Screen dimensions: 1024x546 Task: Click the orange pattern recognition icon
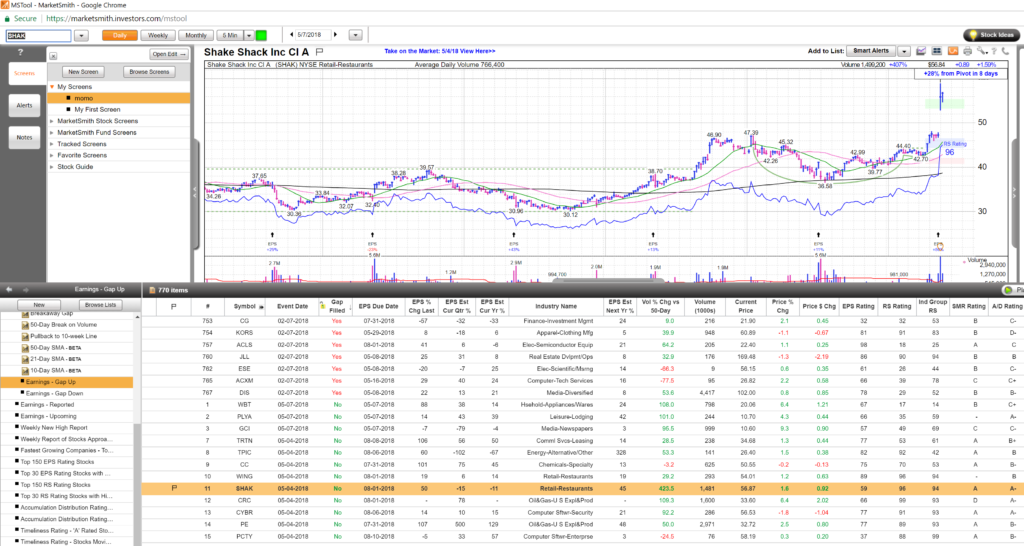point(953,51)
